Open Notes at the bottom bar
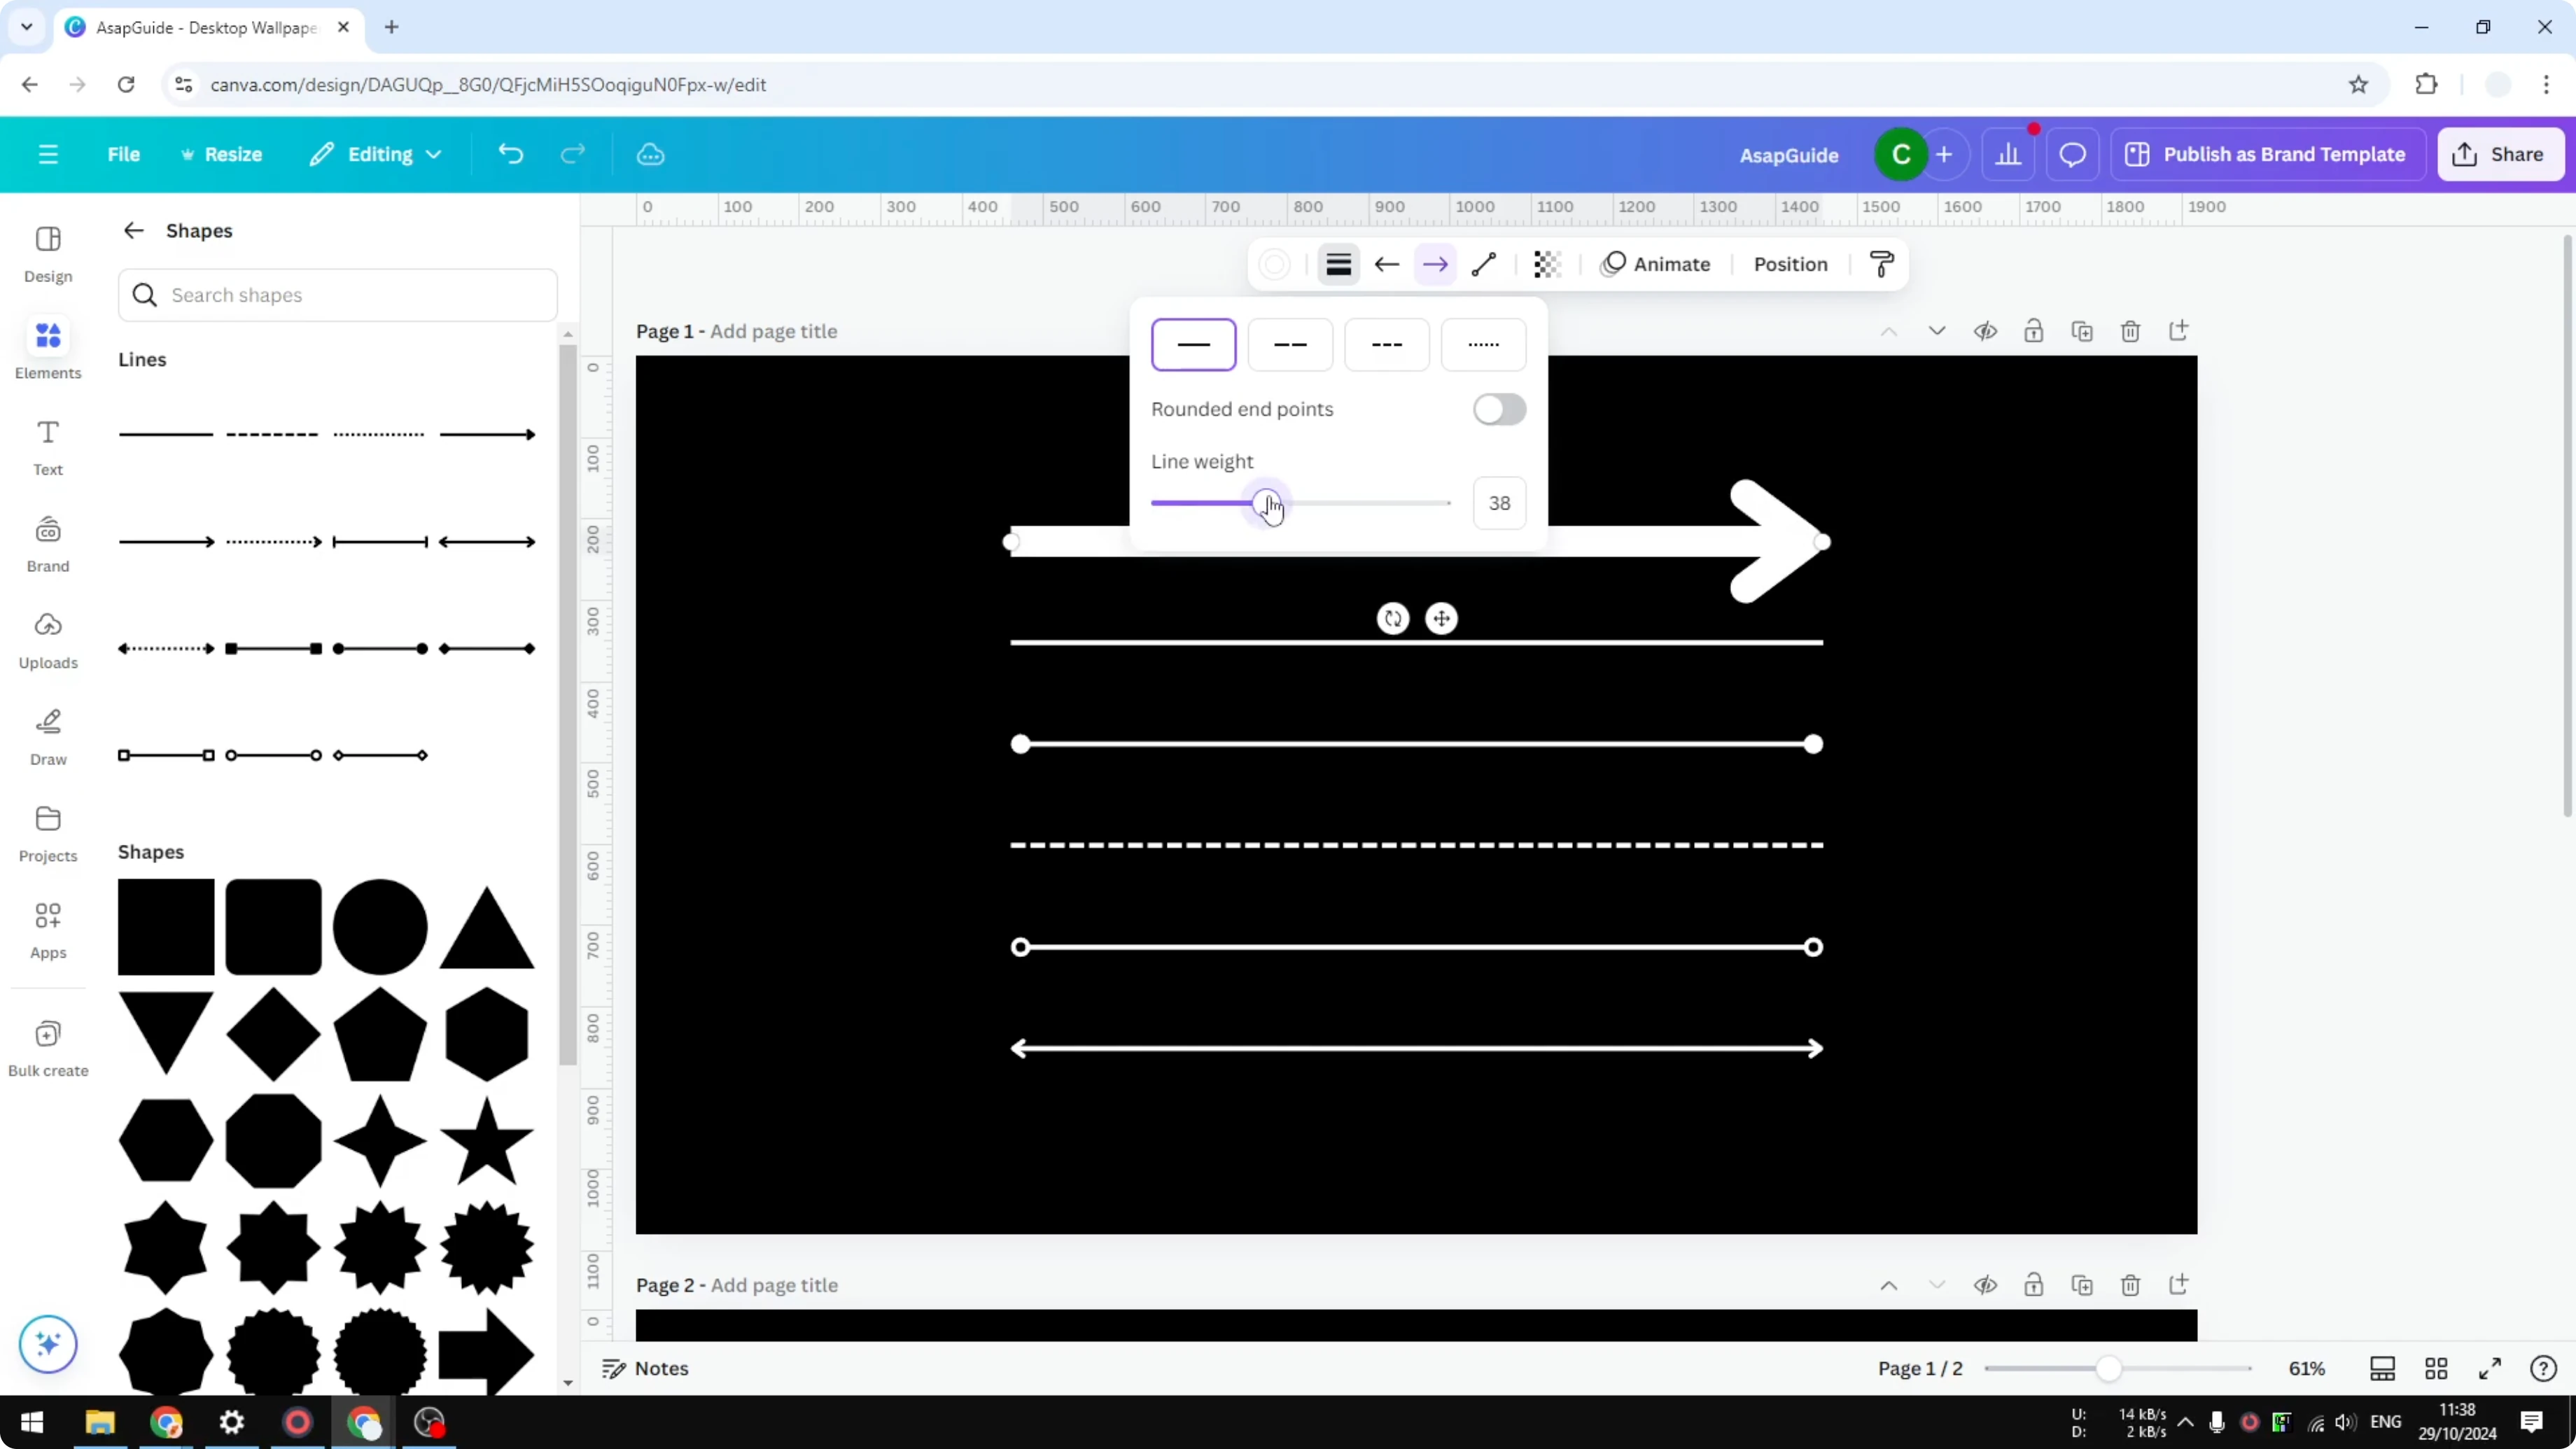 (x=645, y=1368)
